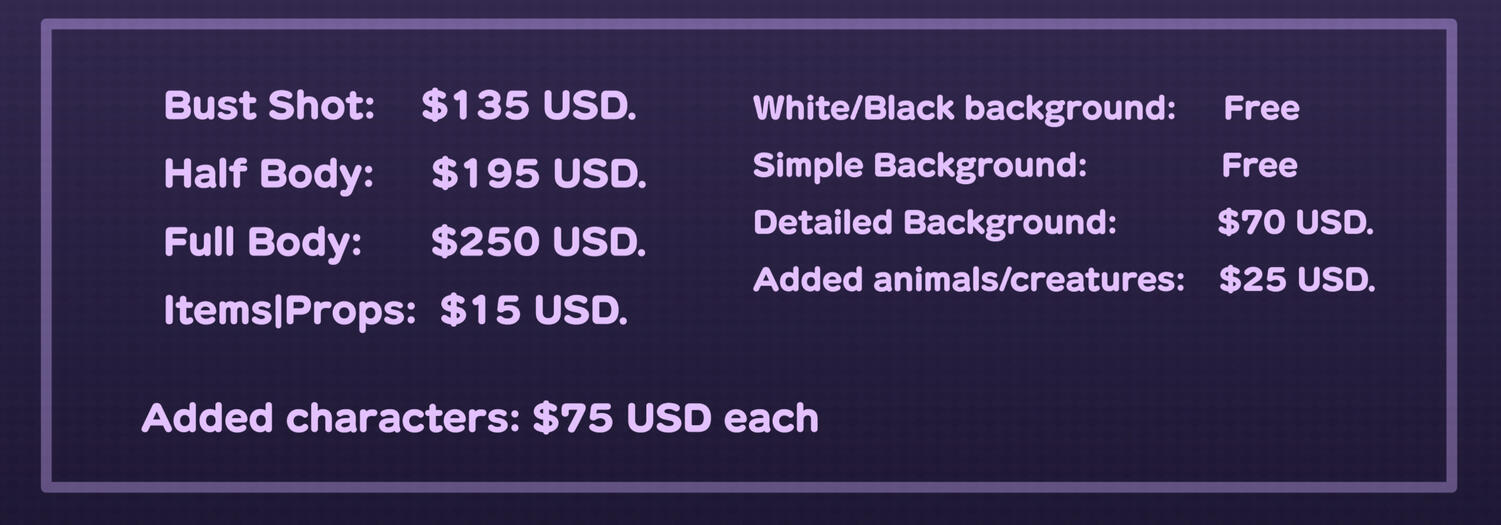Select the $25 USD price
Screen dimensions: 1501x525
1297,280
